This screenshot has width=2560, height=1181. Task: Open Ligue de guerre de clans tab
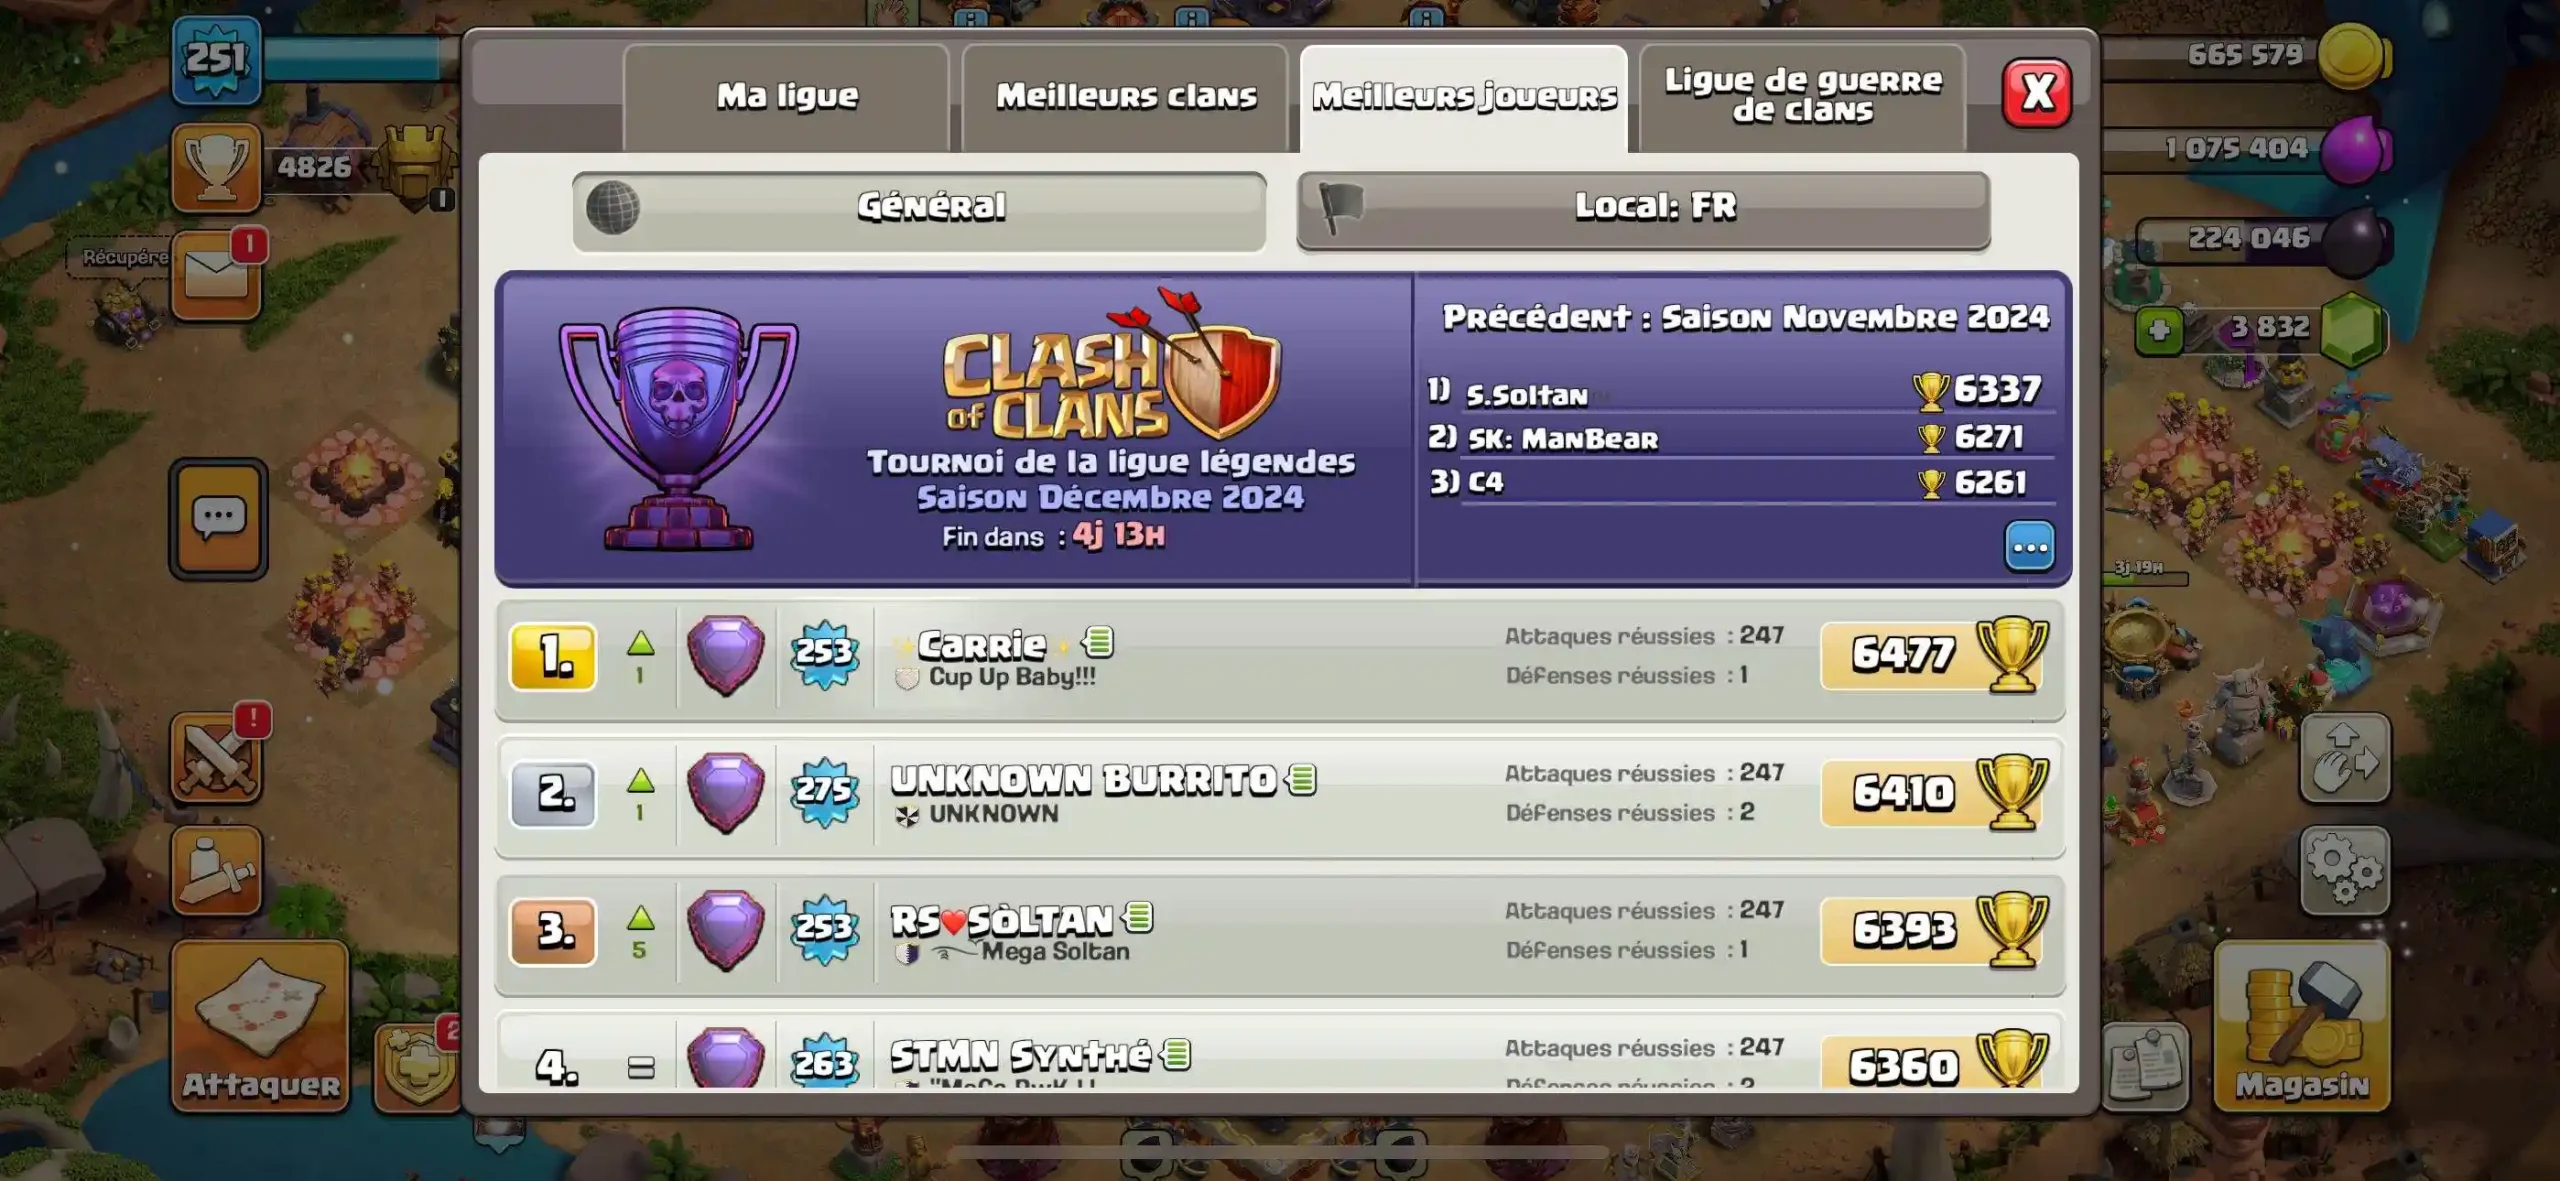tap(1802, 97)
